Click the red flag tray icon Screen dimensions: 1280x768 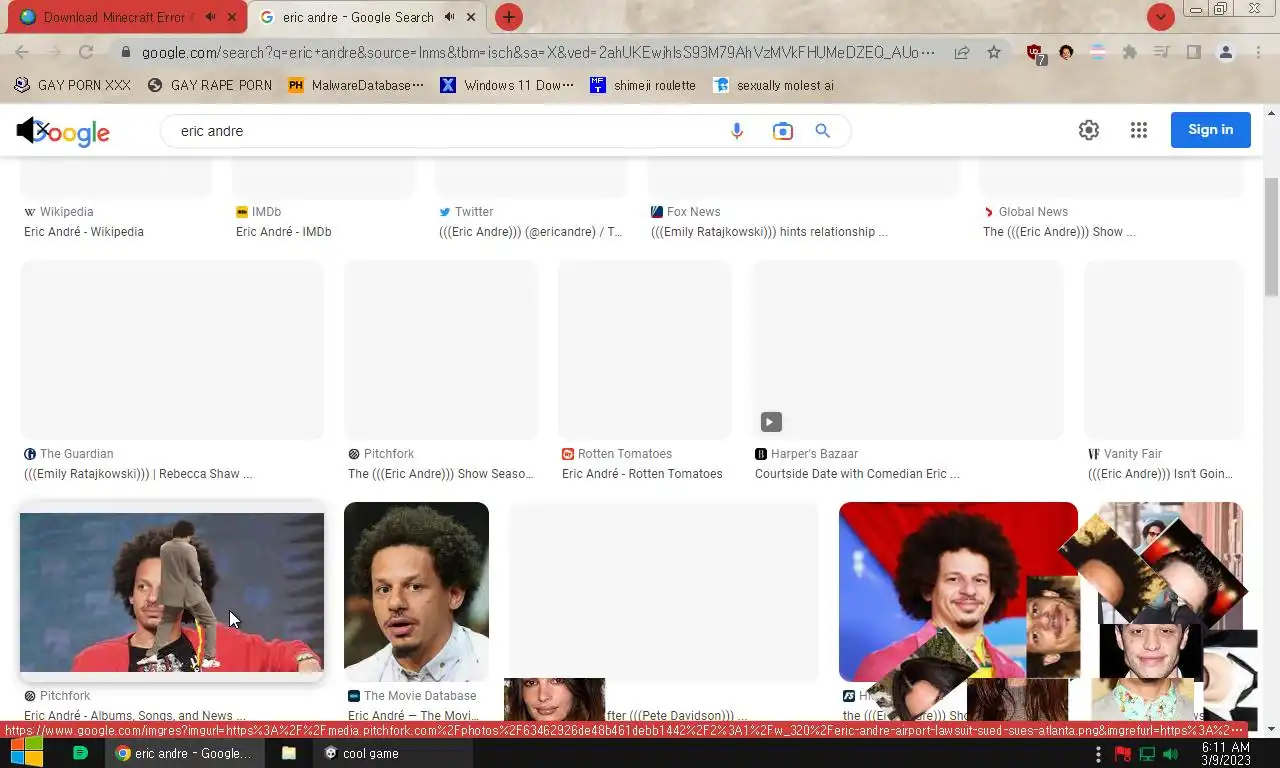tap(1123, 753)
